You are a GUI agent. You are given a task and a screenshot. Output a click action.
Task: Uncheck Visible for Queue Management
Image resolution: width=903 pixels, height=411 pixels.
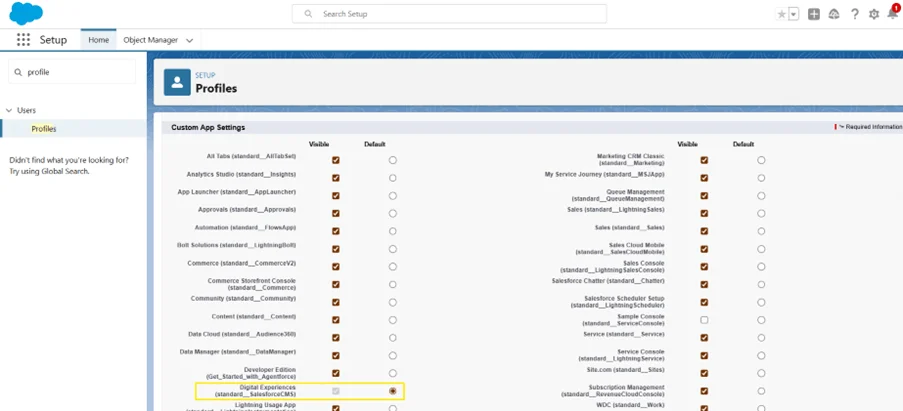point(704,196)
